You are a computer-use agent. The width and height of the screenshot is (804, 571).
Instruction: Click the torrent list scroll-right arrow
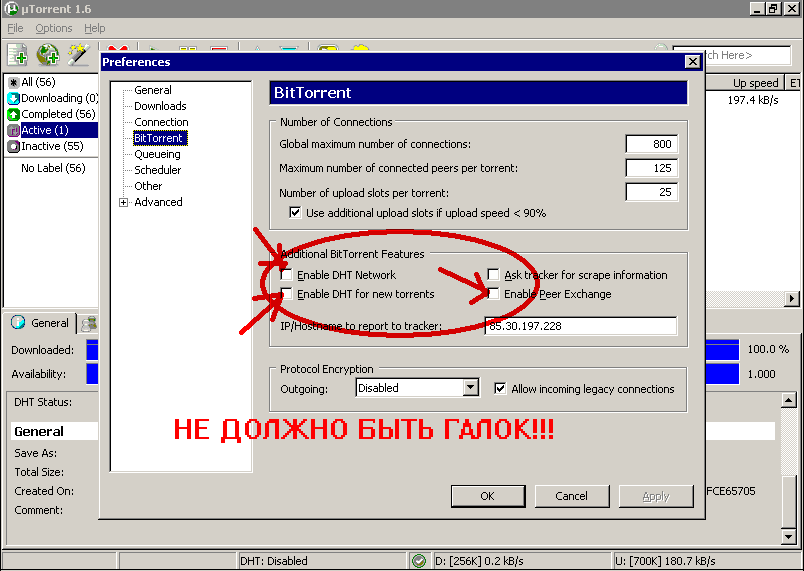pyautogui.click(x=791, y=298)
